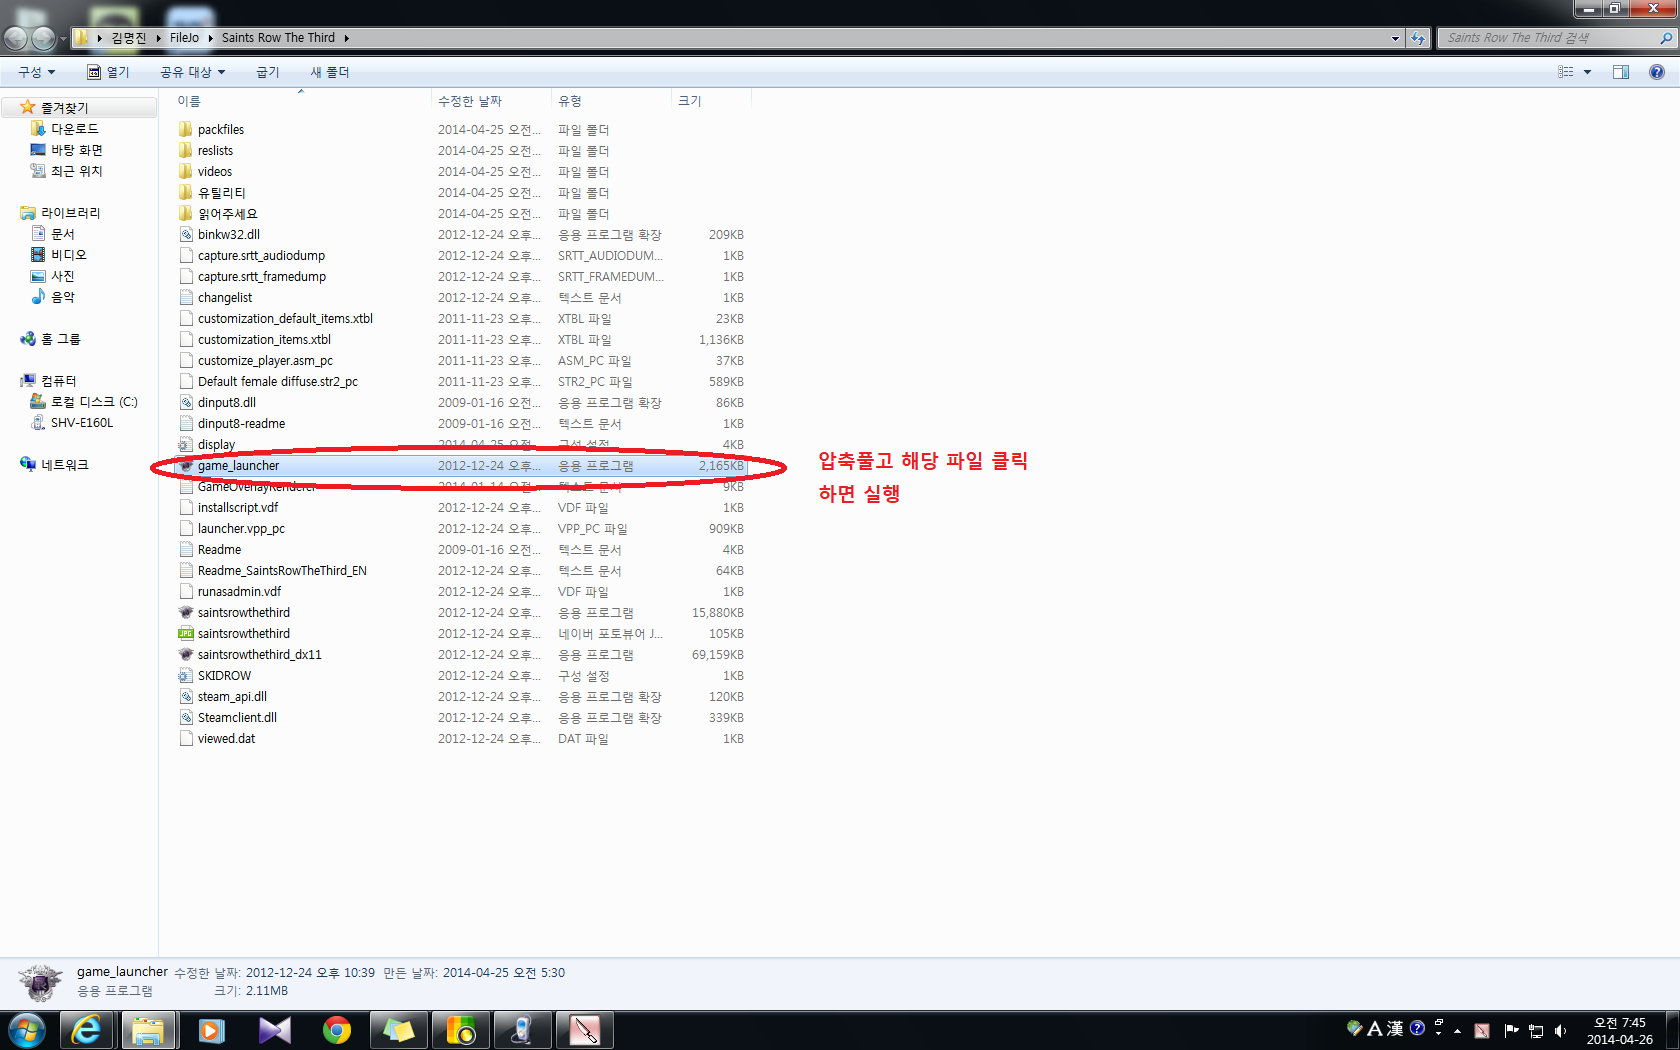Click the saintsrowthethird_dx11 application icon

coord(186,655)
